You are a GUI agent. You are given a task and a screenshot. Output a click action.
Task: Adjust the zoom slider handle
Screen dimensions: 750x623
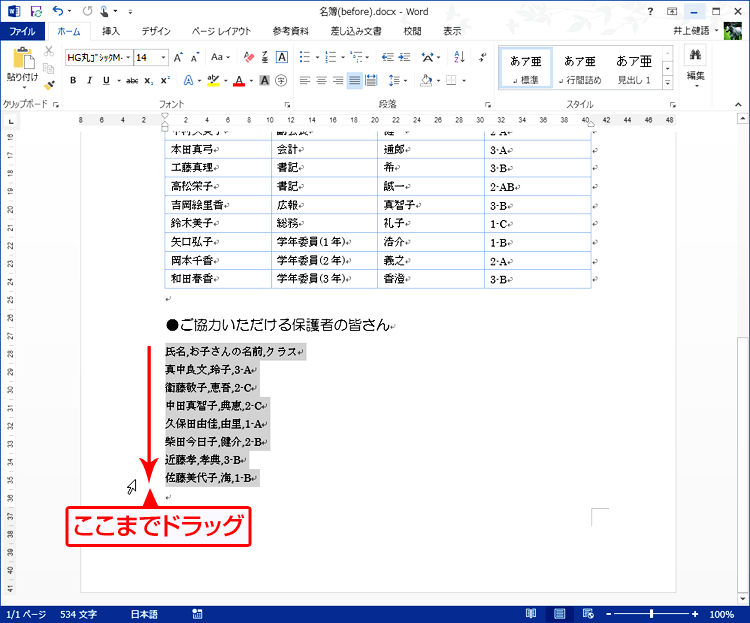point(651,614)
